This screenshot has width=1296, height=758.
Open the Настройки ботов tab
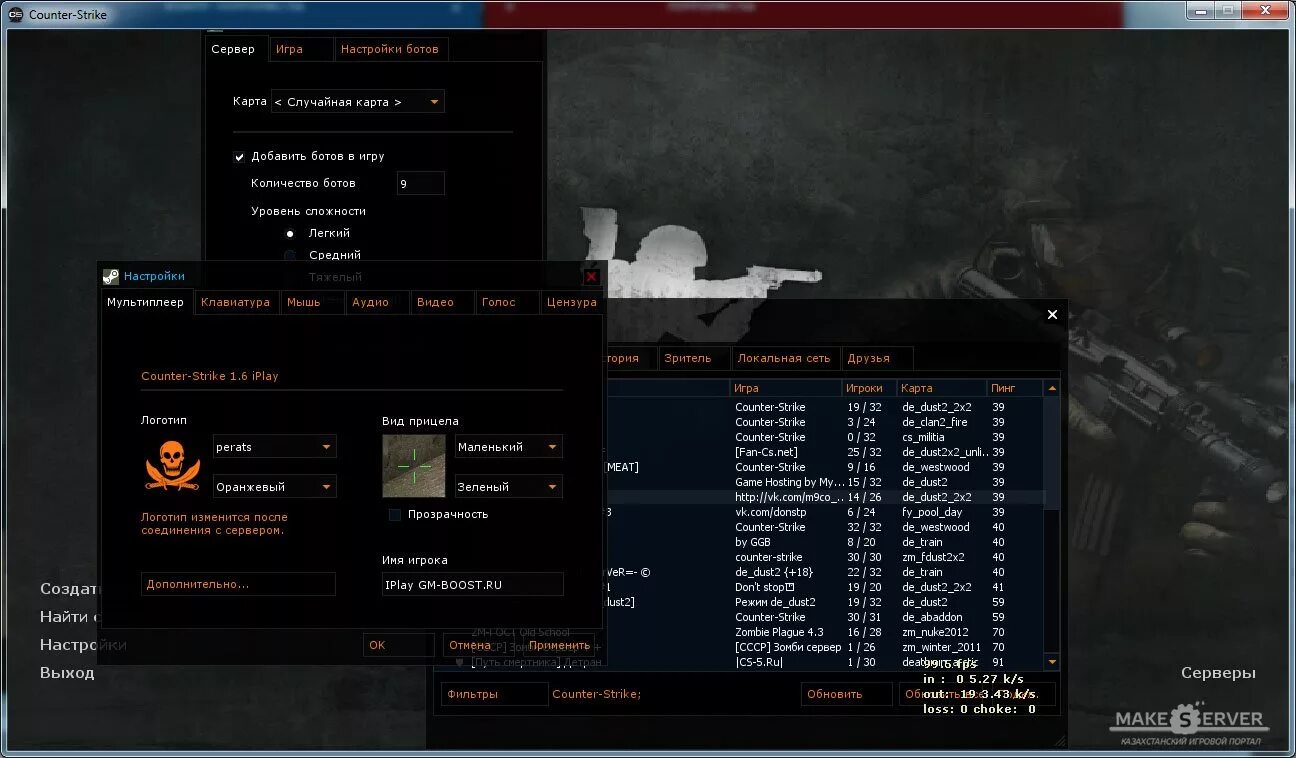[390, 49]
